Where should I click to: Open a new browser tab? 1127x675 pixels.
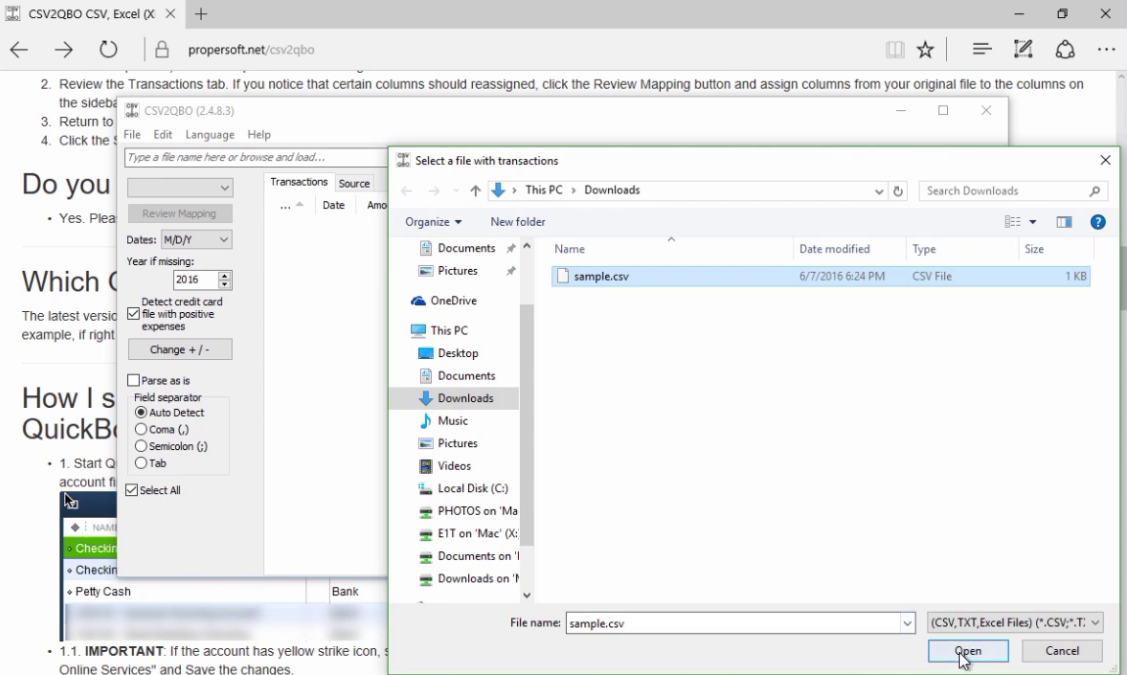pos(201,14)
